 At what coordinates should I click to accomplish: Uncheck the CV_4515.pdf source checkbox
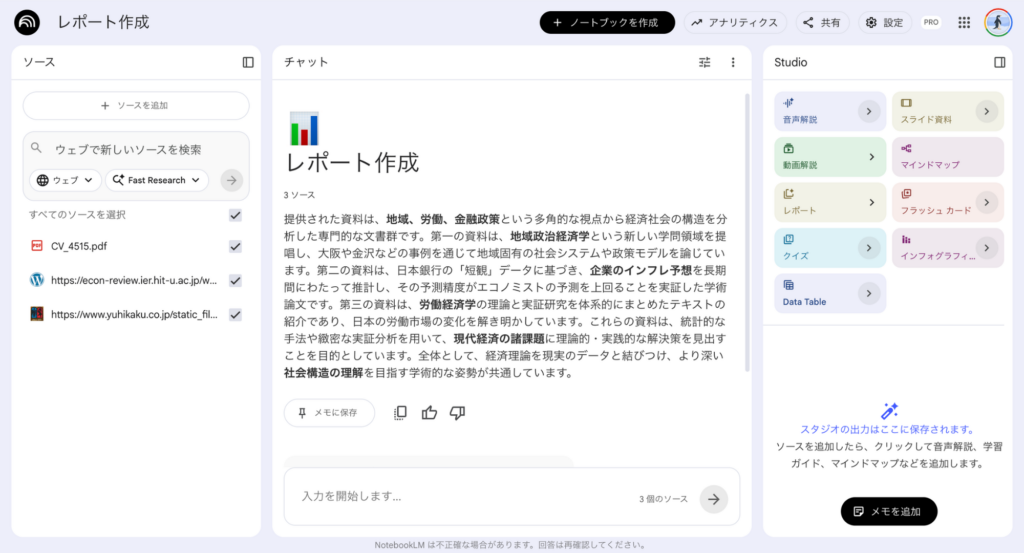[235, 246]
